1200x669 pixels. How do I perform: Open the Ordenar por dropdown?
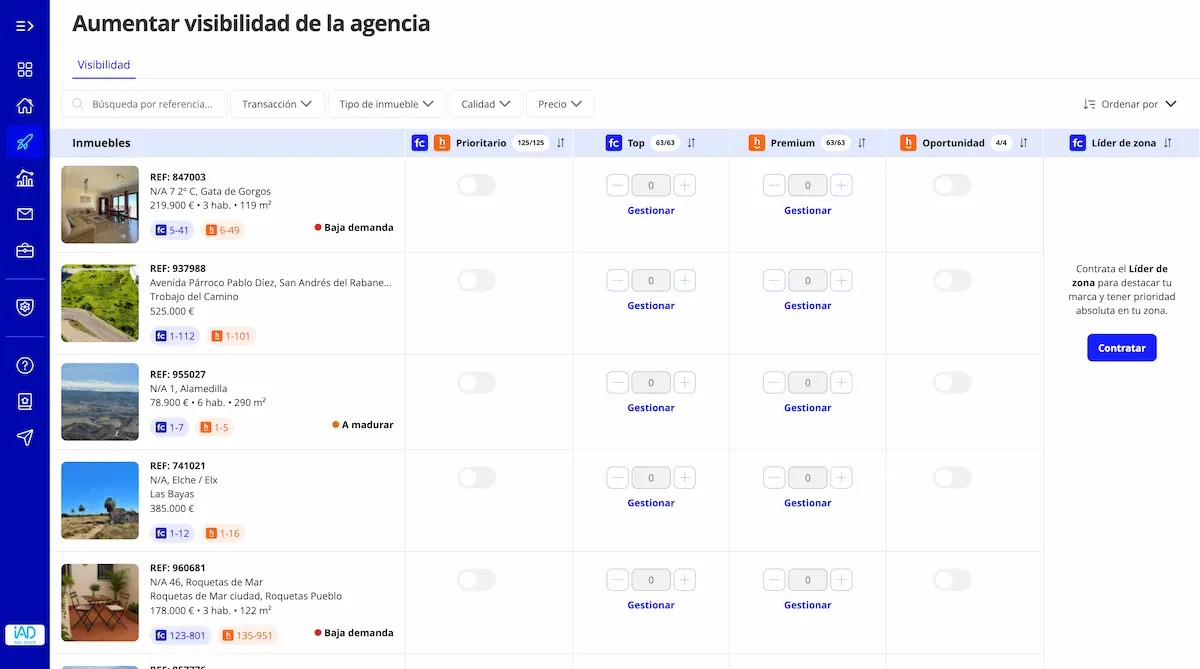[x=1130, y=104]
